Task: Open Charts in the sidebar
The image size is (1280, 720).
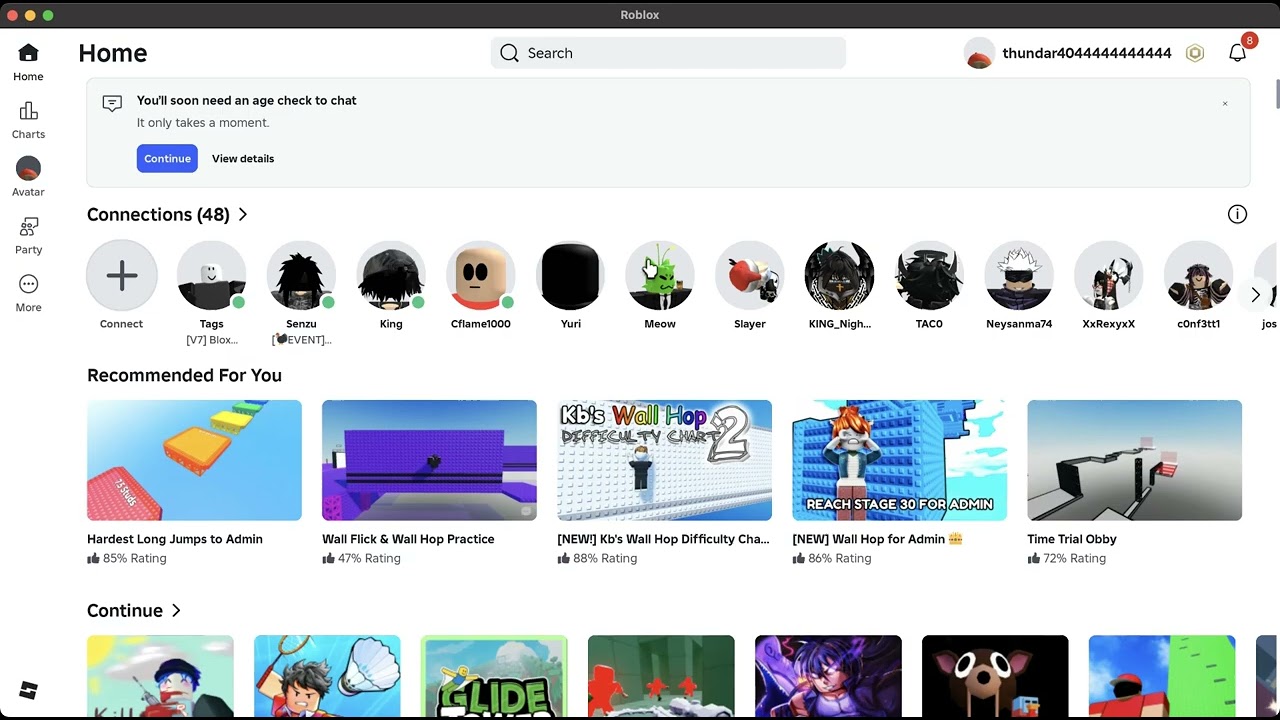Action: 28,120
